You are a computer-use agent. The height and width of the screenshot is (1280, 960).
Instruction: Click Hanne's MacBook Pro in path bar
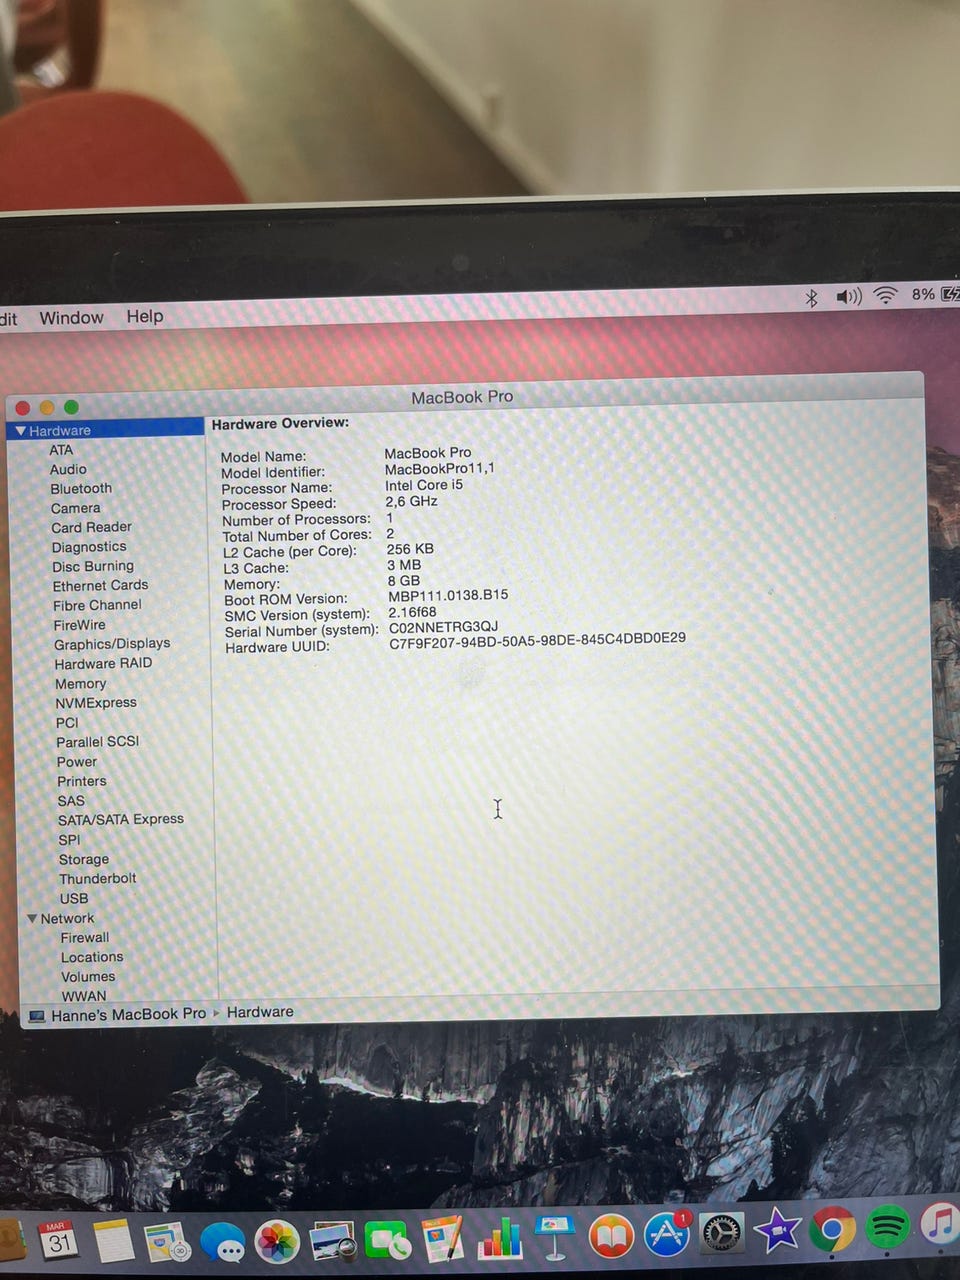click(x=128, y=1014)
